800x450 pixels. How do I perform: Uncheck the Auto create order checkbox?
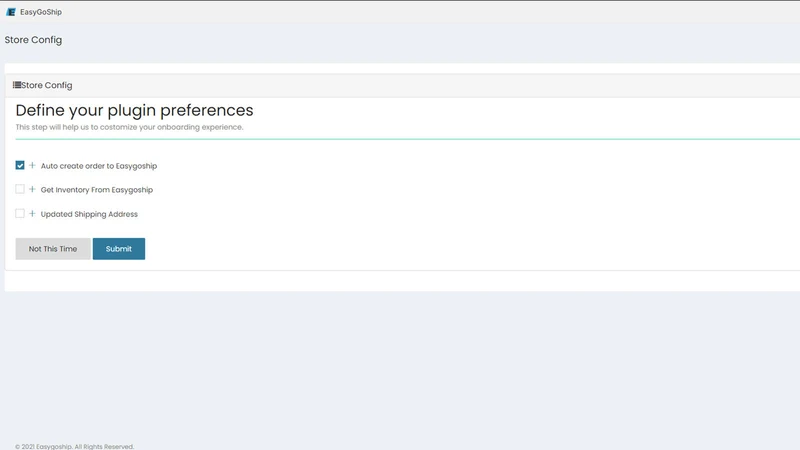[x=20, y=165]
